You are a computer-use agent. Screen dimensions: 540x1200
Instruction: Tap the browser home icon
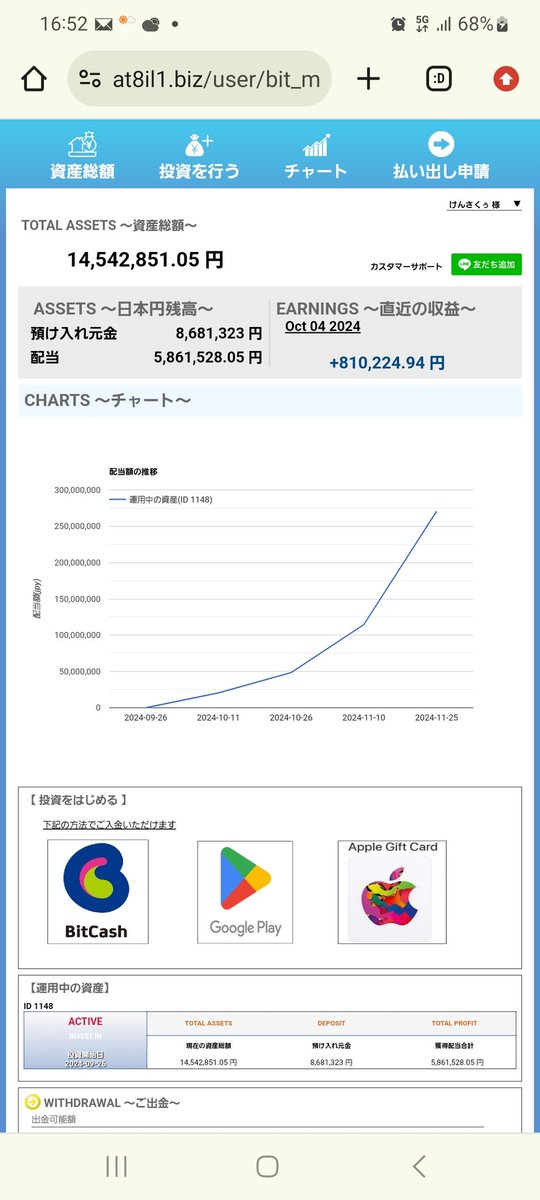tap(34, 79)
